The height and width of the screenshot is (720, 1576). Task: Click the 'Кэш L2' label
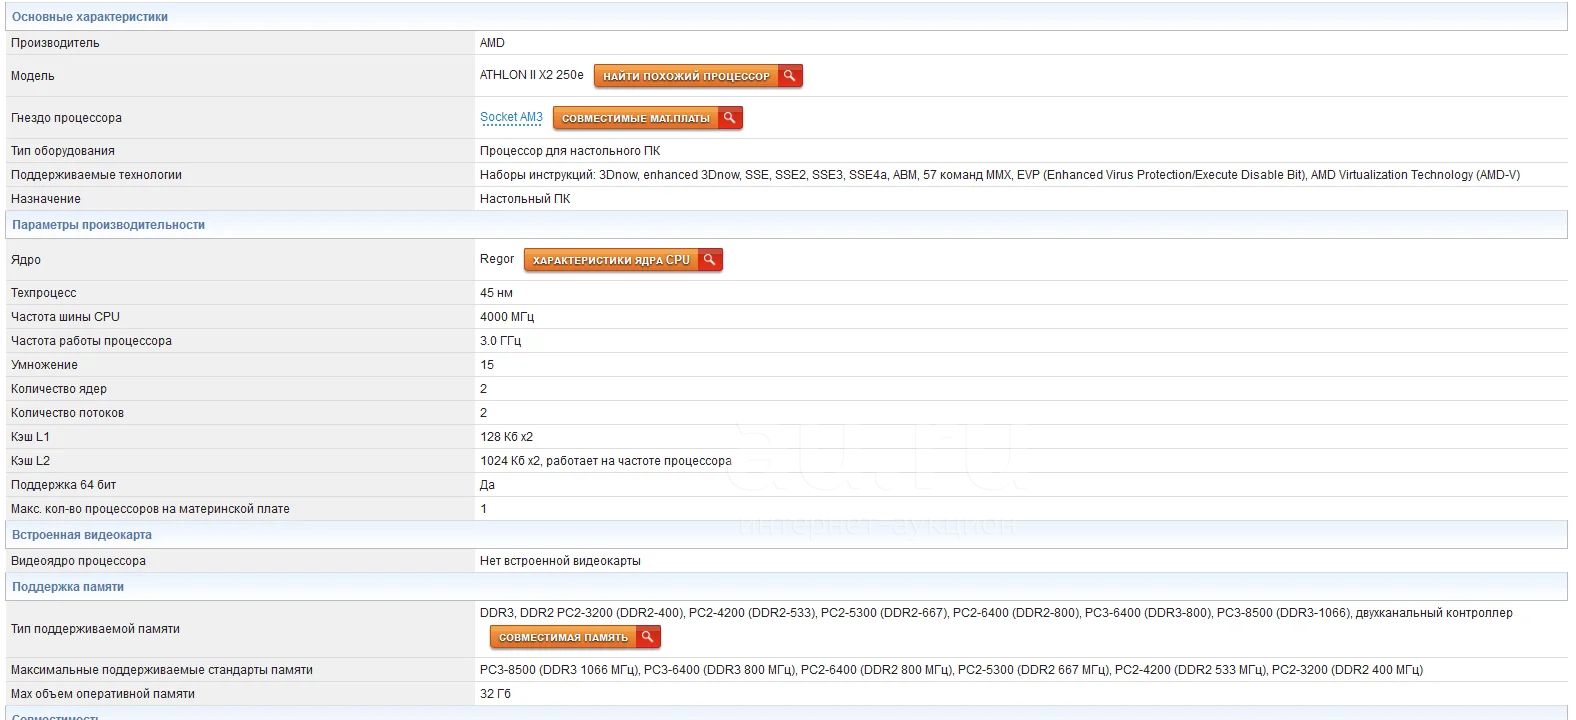click(30, 461)
